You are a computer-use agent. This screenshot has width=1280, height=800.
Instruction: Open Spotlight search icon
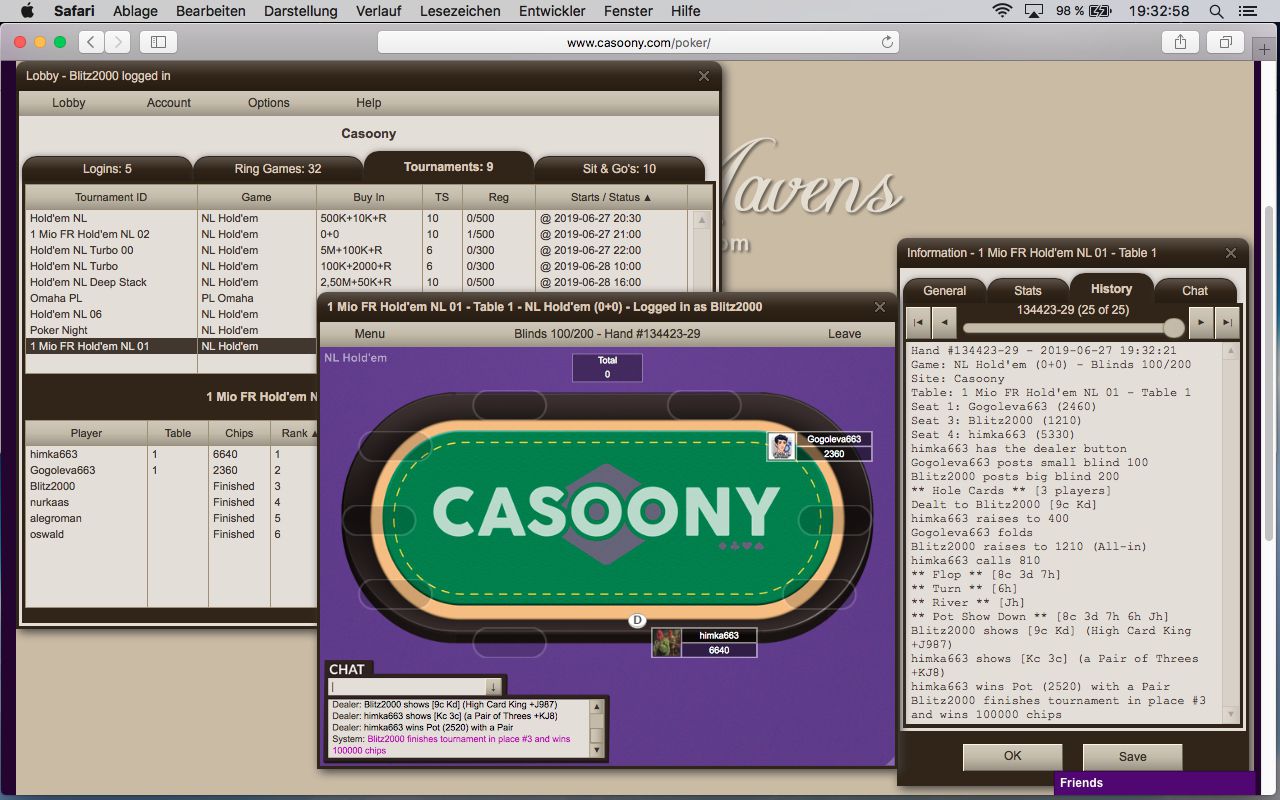[x=1216, y=11]
